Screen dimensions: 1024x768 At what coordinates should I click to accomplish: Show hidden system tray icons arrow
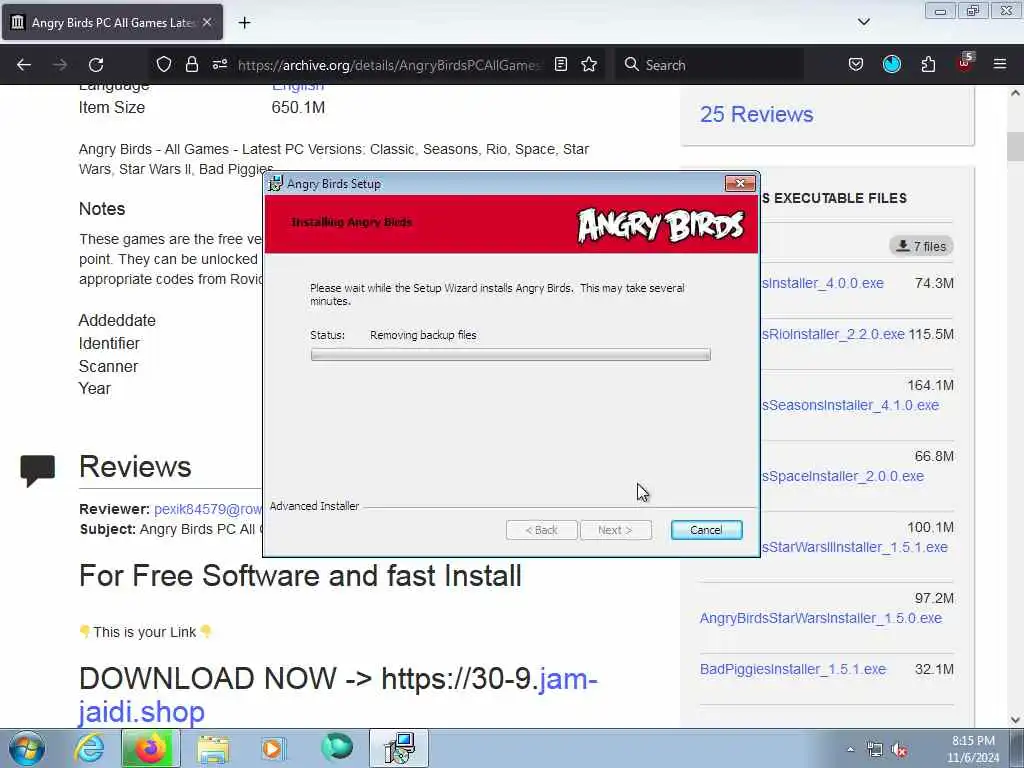point(850,750)
